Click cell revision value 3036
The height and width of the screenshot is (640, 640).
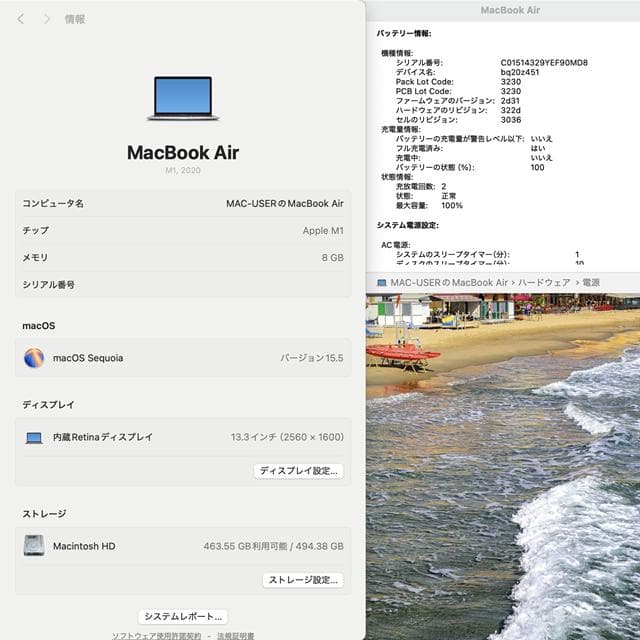point(511,120)
